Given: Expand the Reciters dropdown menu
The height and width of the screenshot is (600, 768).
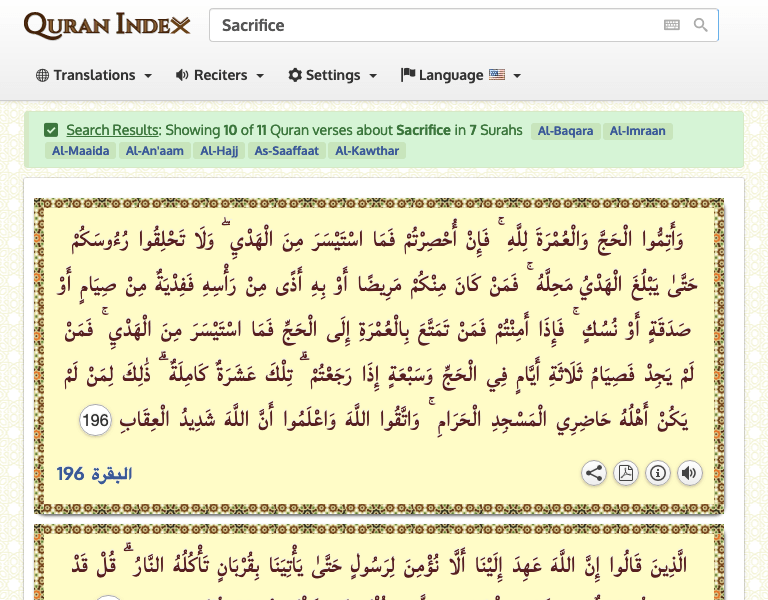Looking at the screenshot, I should (220, 75).
